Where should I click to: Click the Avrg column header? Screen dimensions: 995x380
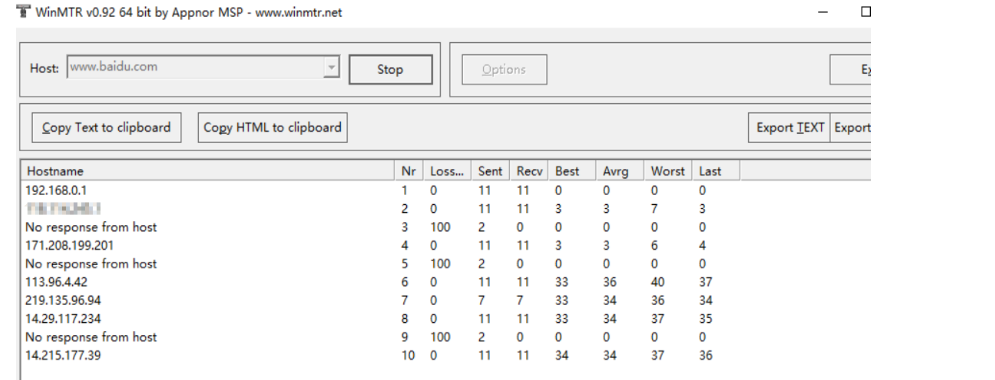619,171
